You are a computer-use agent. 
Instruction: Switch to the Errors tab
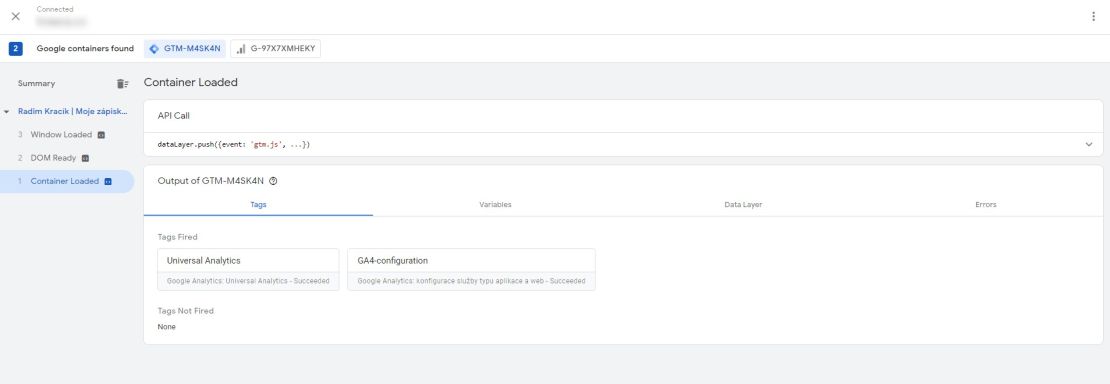(x=985, y=204)
